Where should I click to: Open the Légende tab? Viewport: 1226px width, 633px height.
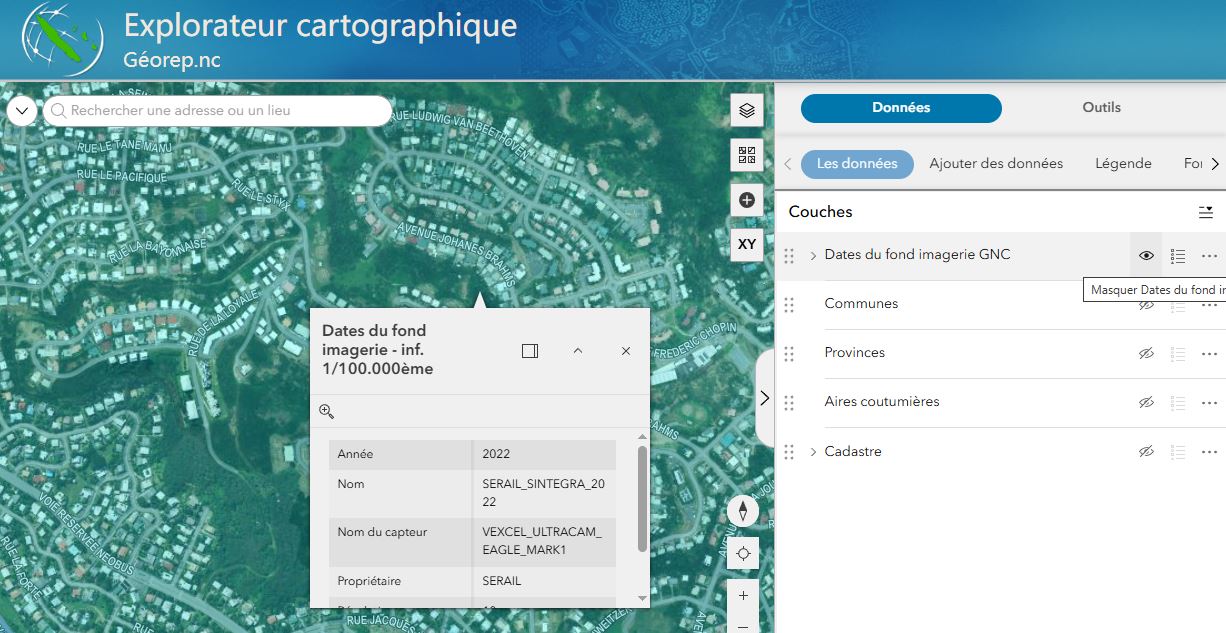coord(1123,164)
